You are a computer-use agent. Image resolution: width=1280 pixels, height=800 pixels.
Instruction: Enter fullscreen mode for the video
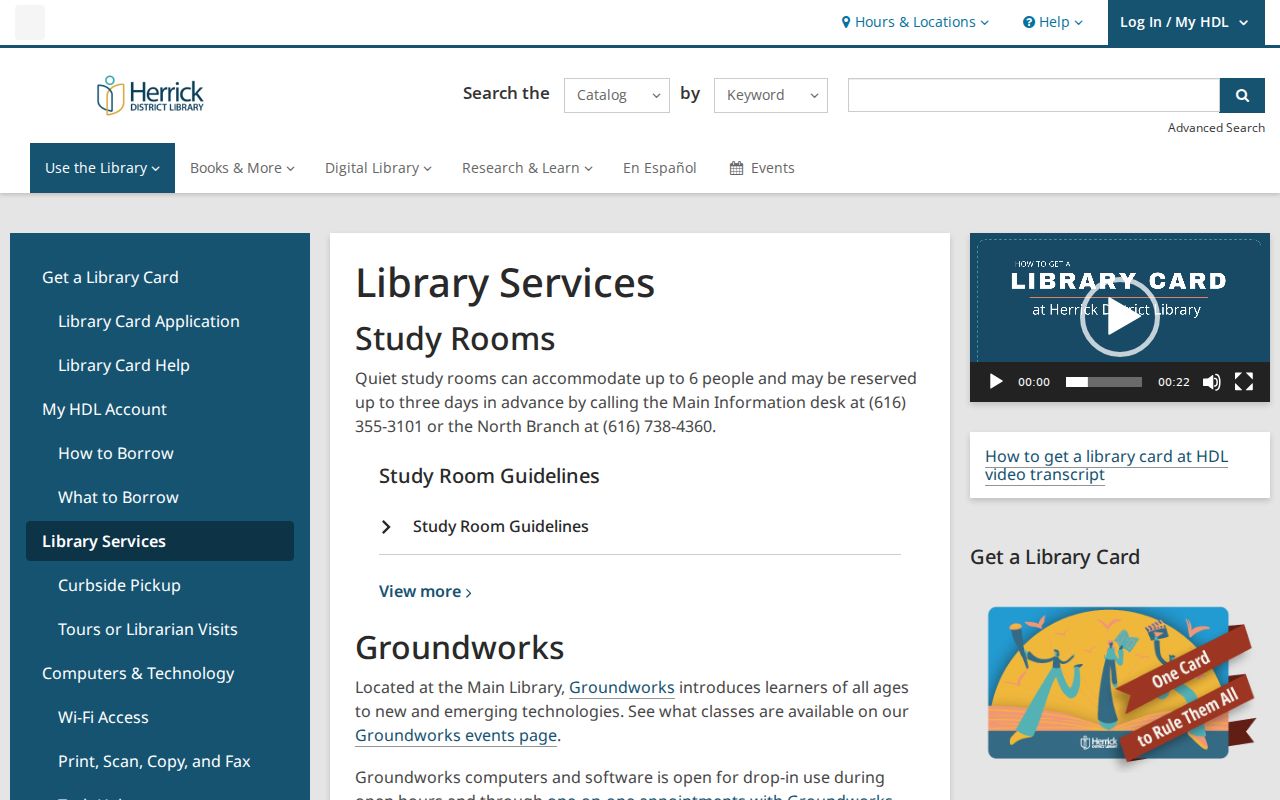pos(1244,381)
